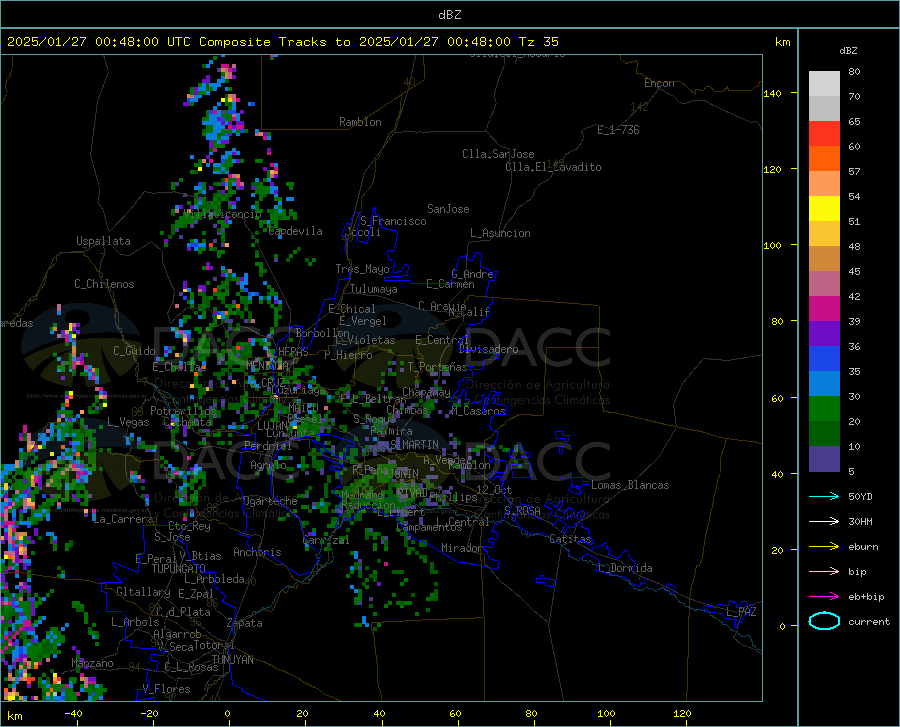Screen dimensions: 900x727
Task: Click the 30HM legend label
Action: [x=860, y=521]
